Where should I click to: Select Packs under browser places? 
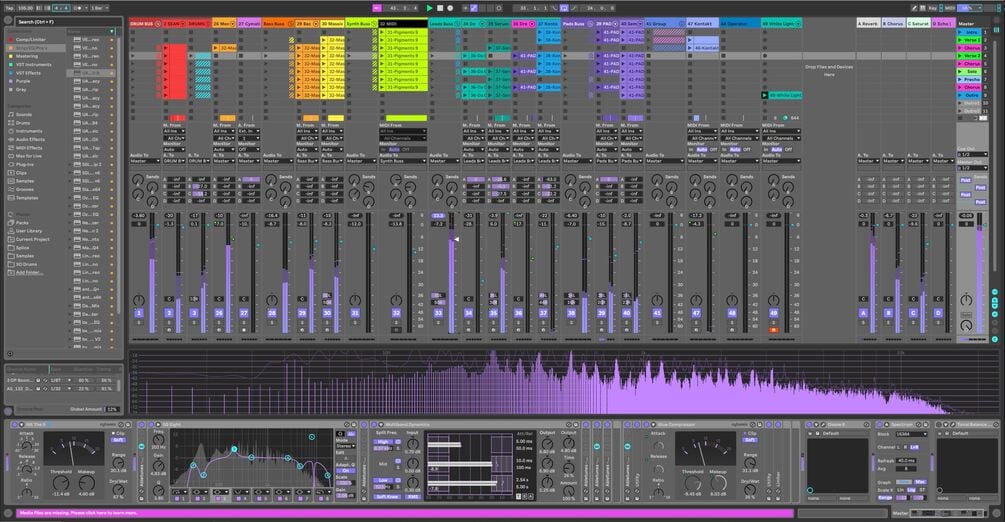pos(22,223)
